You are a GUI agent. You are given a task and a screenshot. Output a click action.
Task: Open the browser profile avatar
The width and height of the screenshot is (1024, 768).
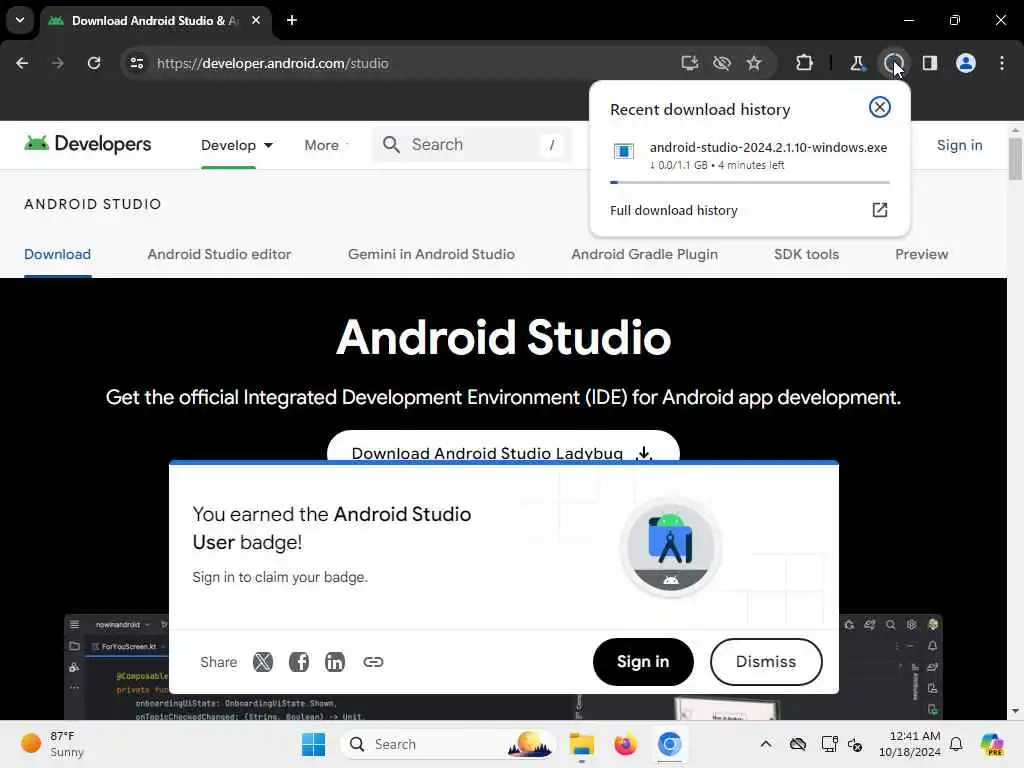966,63
